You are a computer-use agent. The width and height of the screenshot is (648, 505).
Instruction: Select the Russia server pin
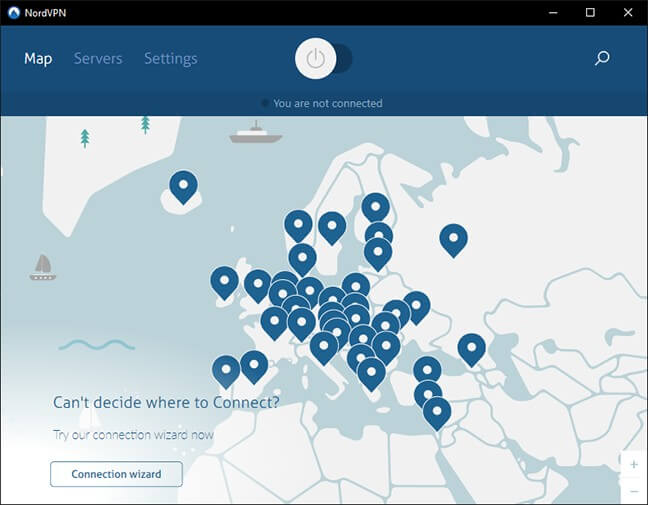pos(453,240)
